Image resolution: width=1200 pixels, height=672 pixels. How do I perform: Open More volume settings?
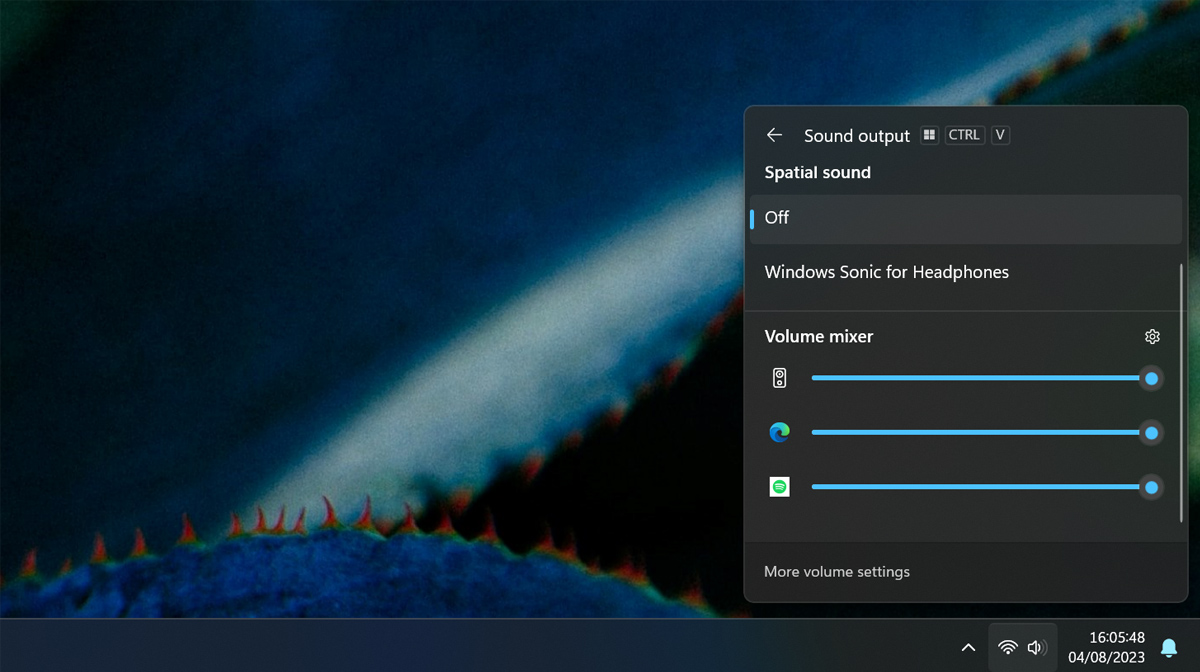coord(837,572)
